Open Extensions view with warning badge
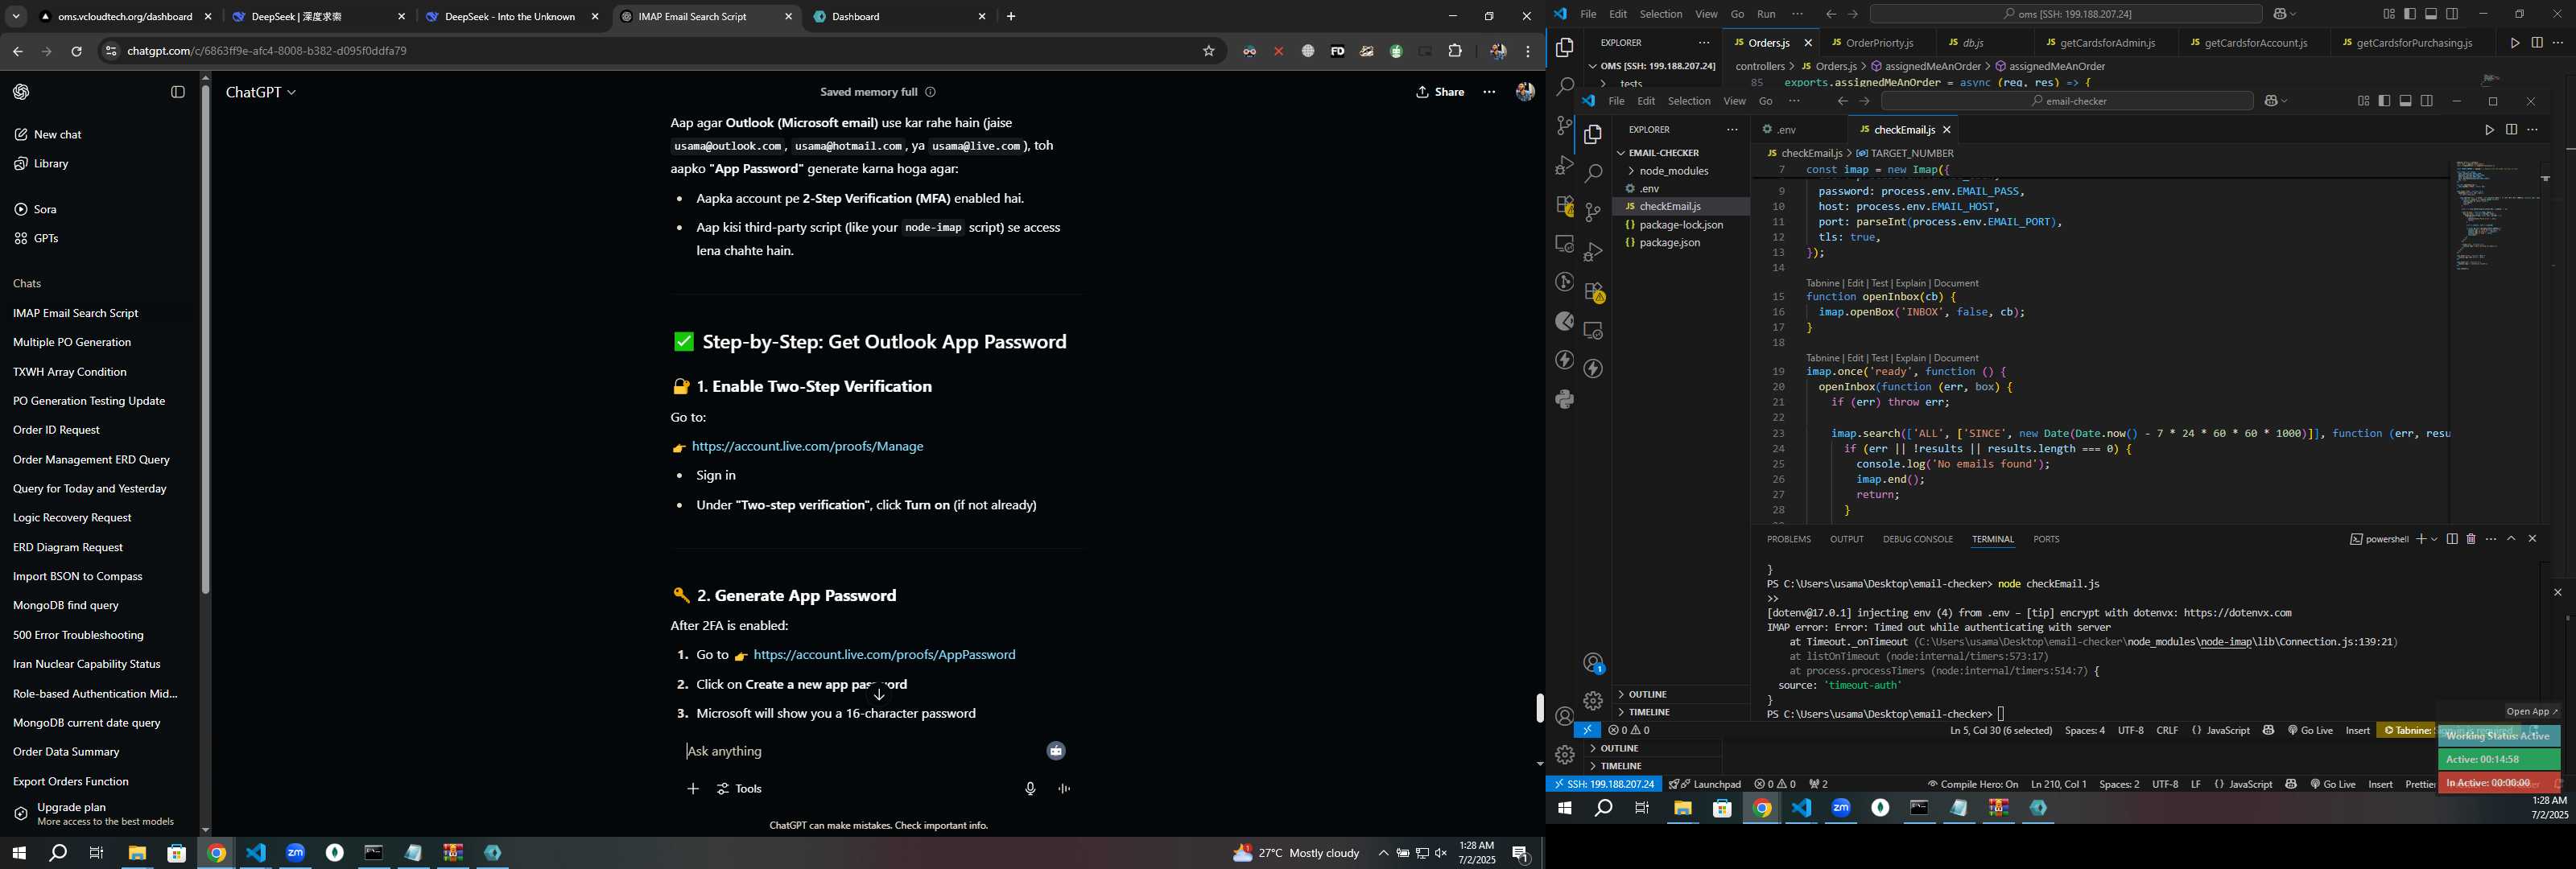The height and width of the screenshot is (869, 2576). pos(1594,292)
